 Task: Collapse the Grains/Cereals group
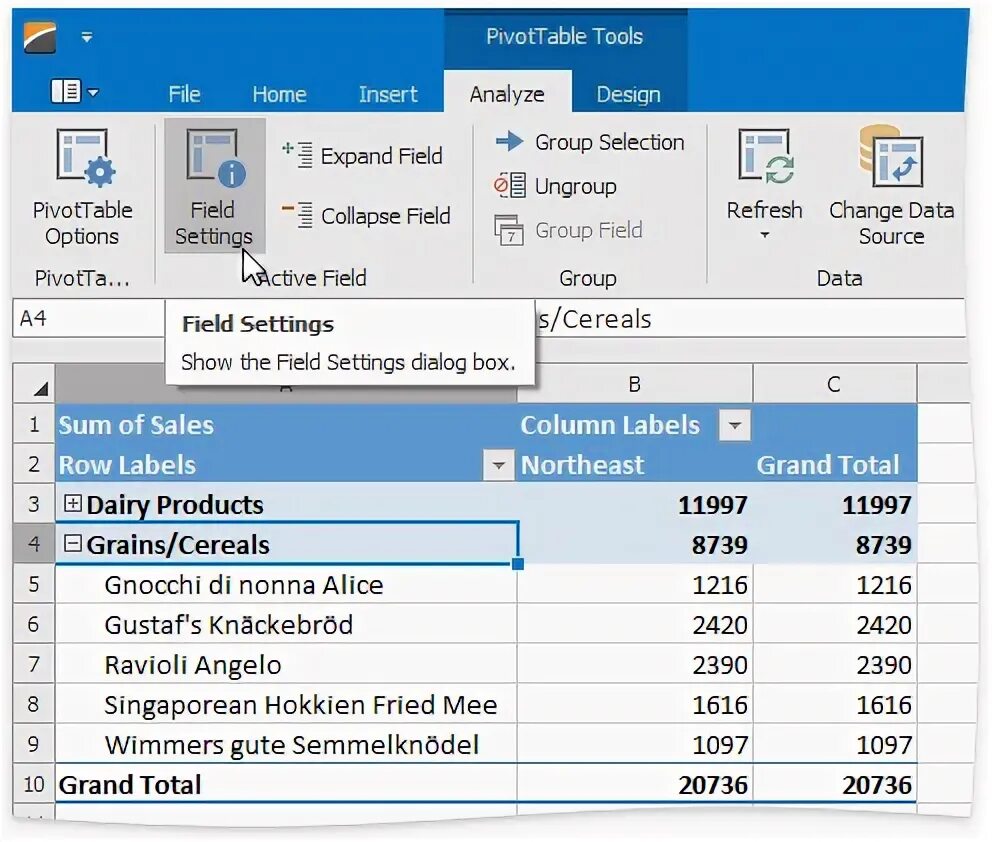click(x=73, y=545)
